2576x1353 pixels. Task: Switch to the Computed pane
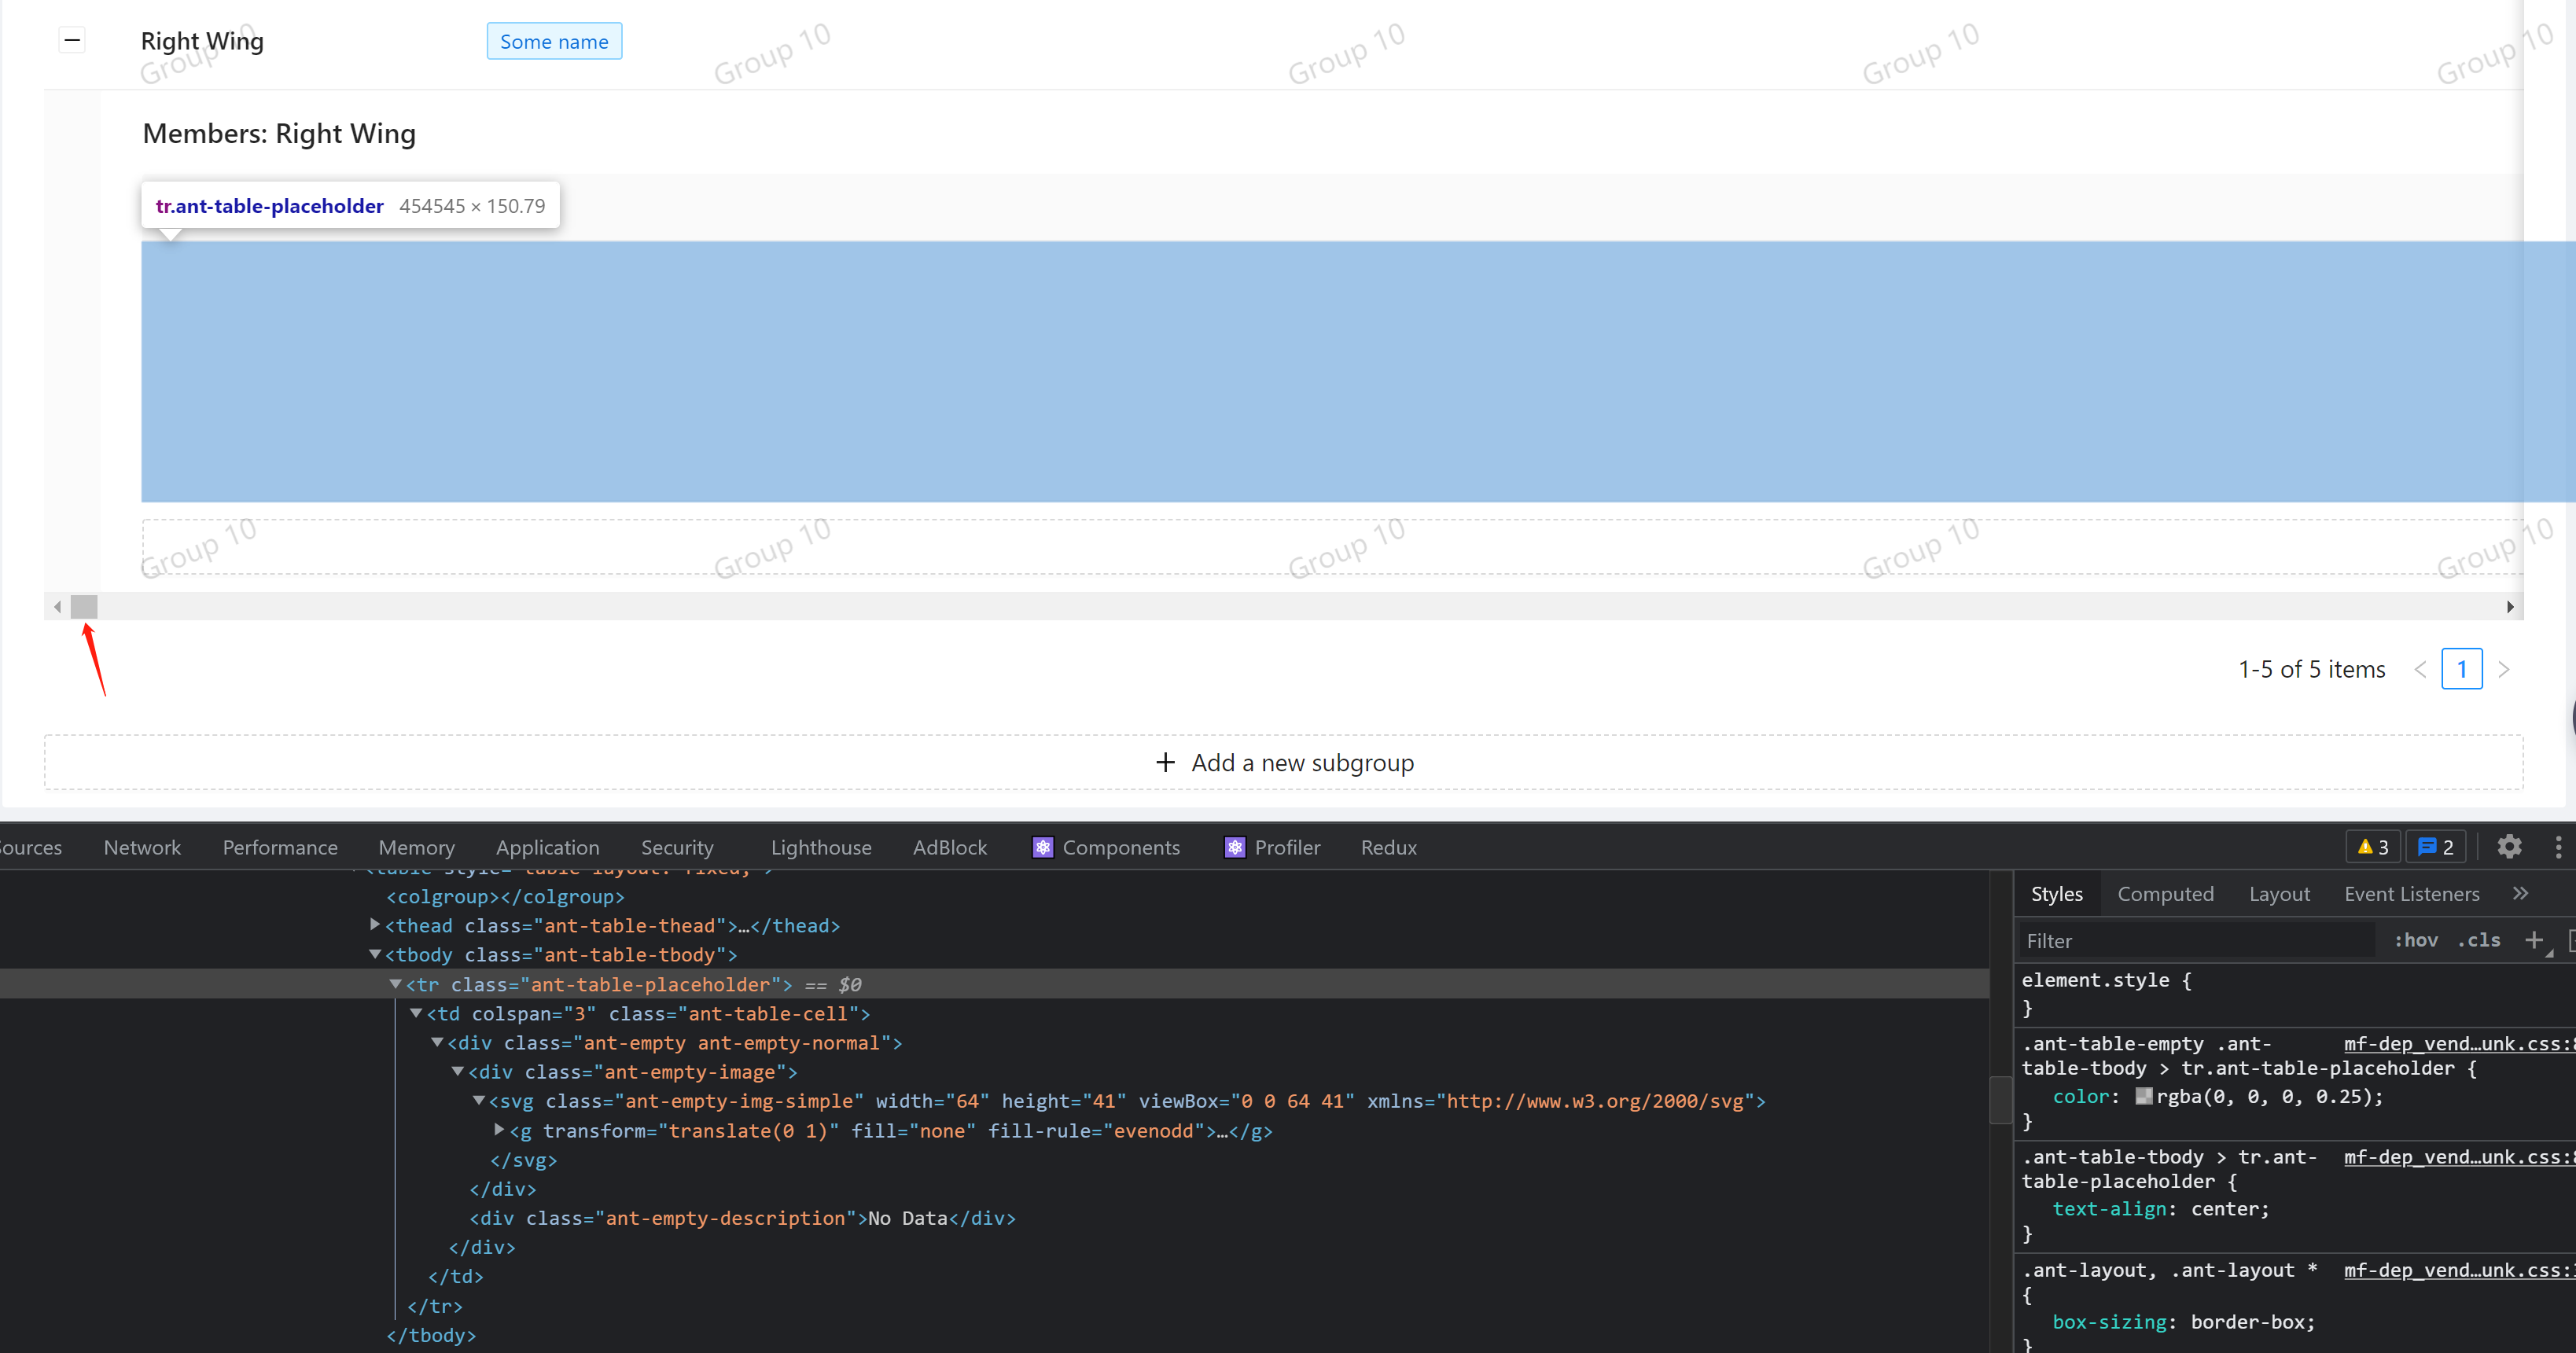tap(2165, 894)
